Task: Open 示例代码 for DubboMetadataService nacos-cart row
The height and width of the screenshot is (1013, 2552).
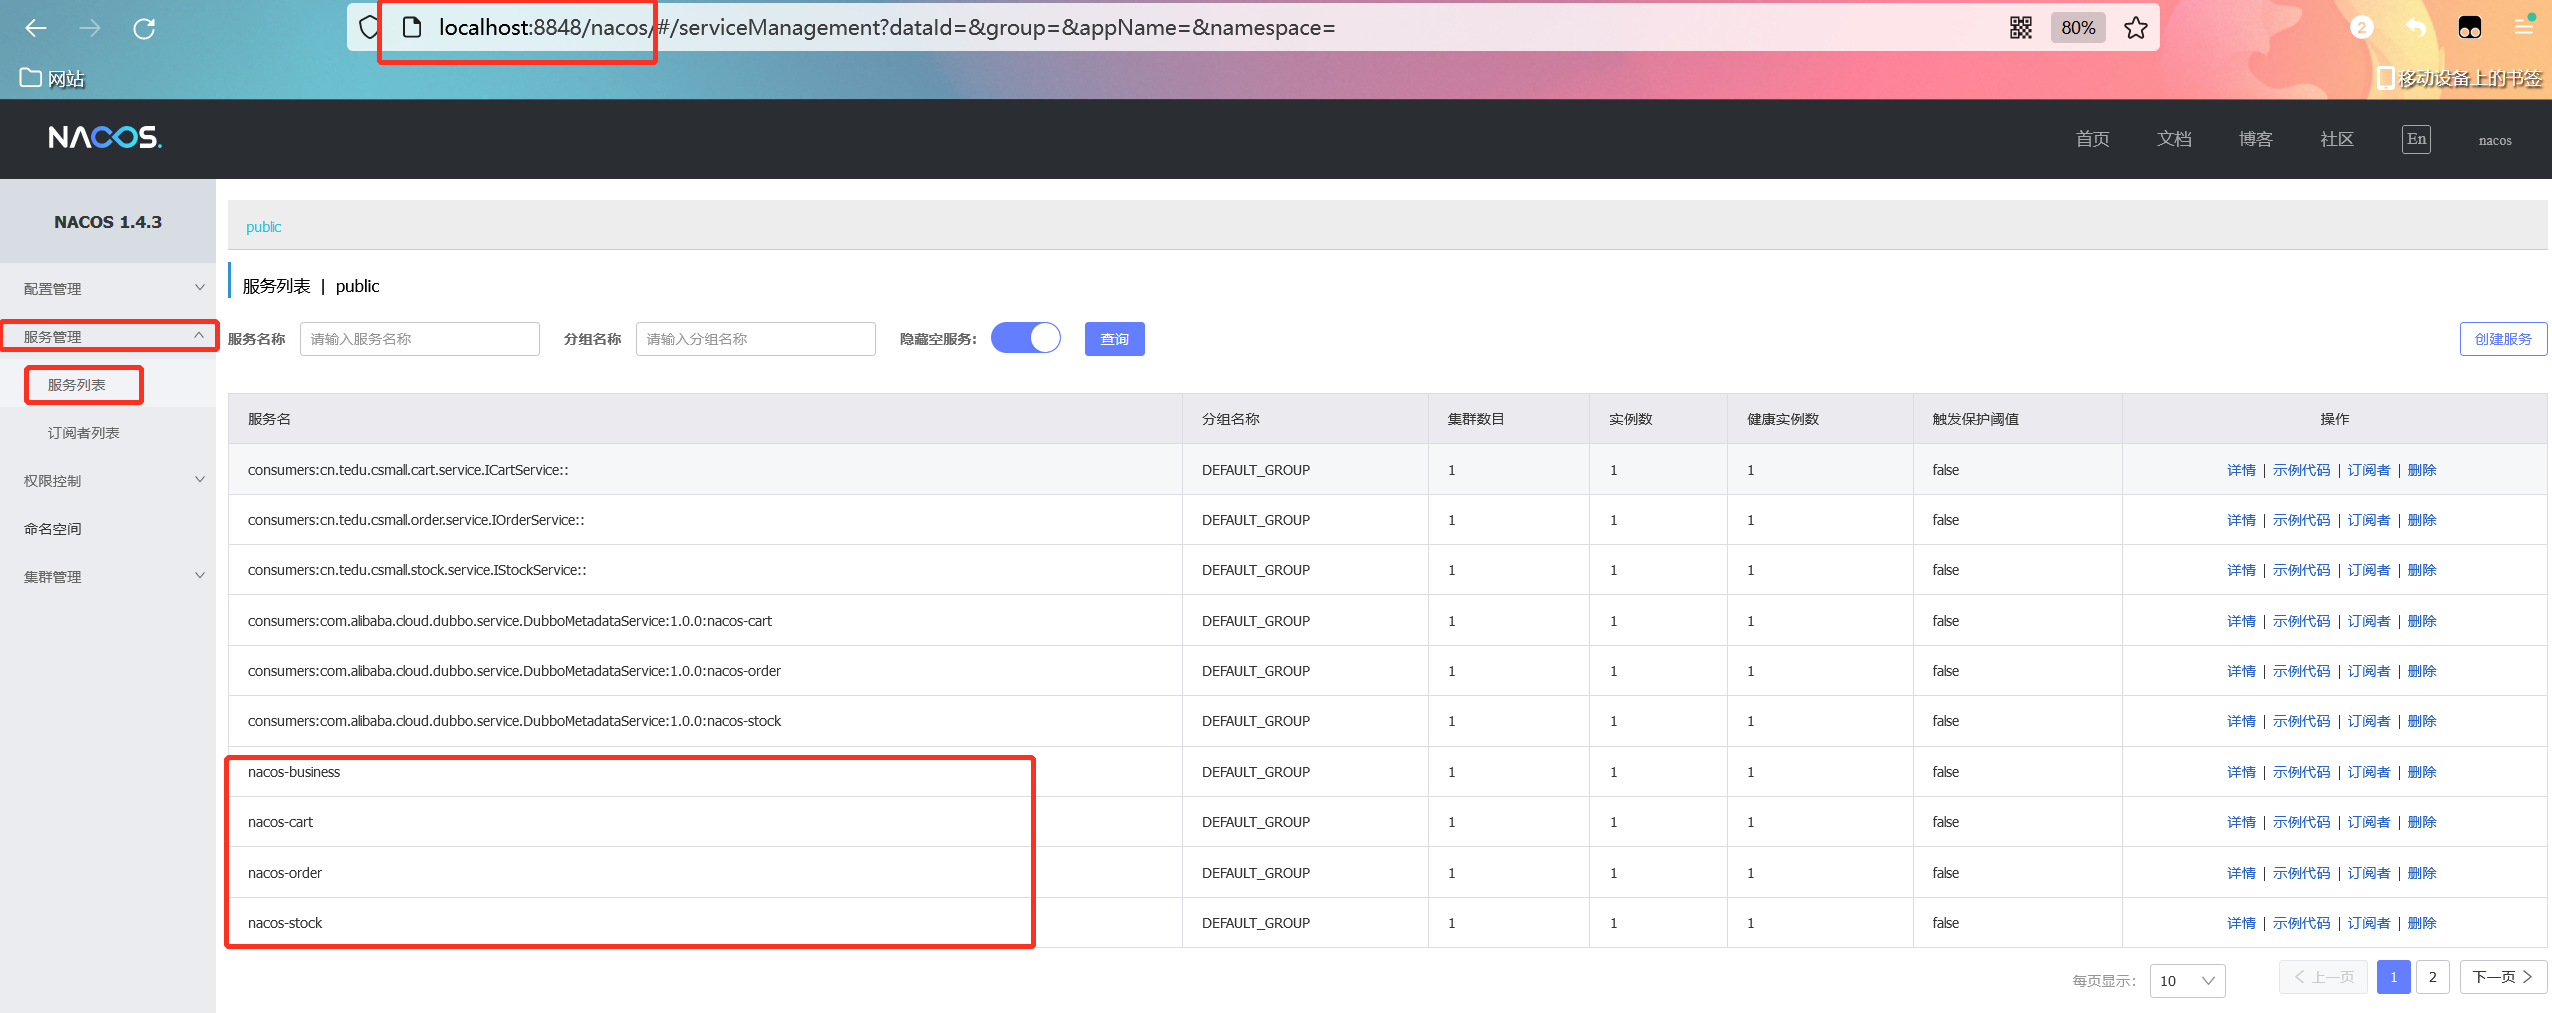Action: 2301,620
